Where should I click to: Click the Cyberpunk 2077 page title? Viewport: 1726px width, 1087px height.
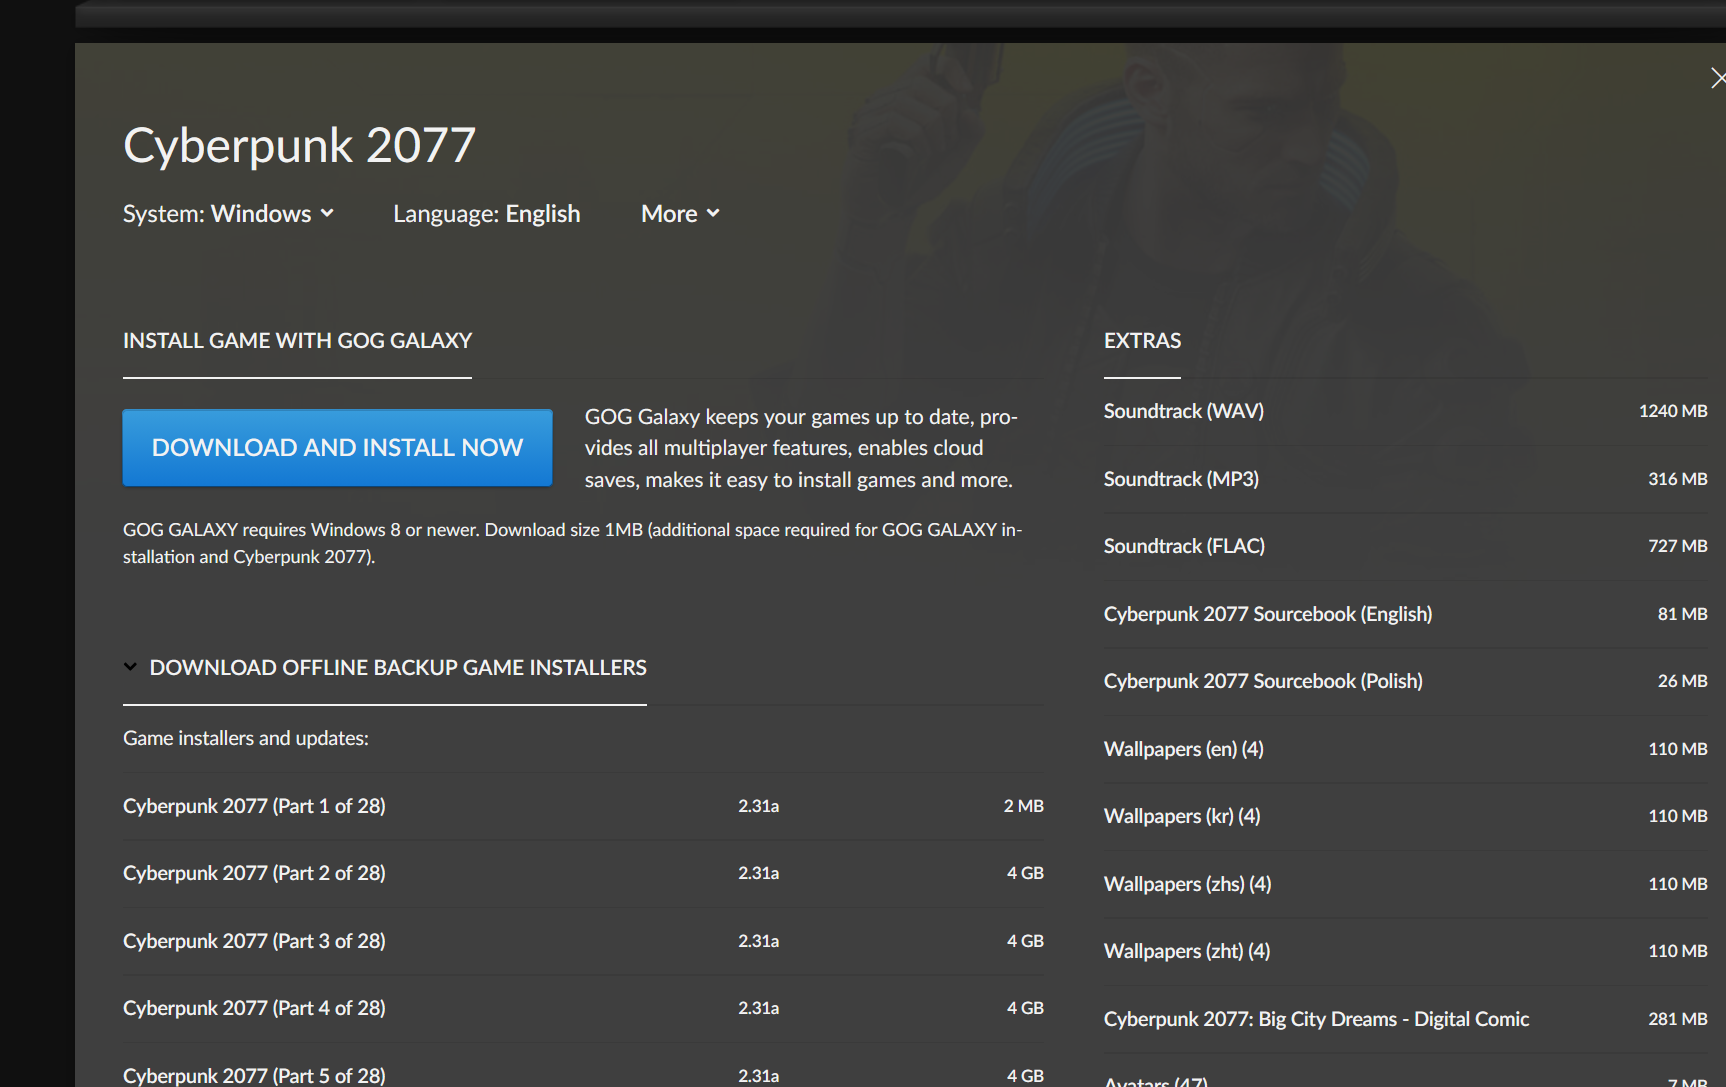point(299,146)
